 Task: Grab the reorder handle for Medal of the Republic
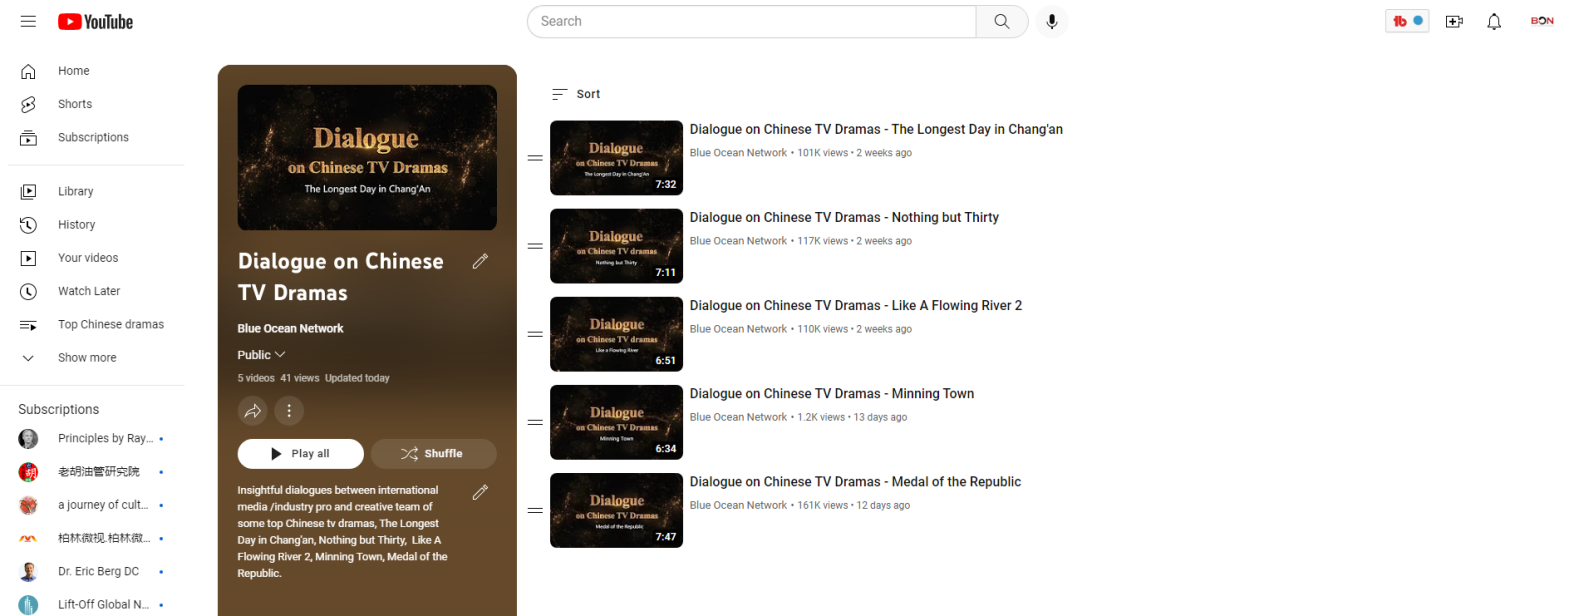535,510
